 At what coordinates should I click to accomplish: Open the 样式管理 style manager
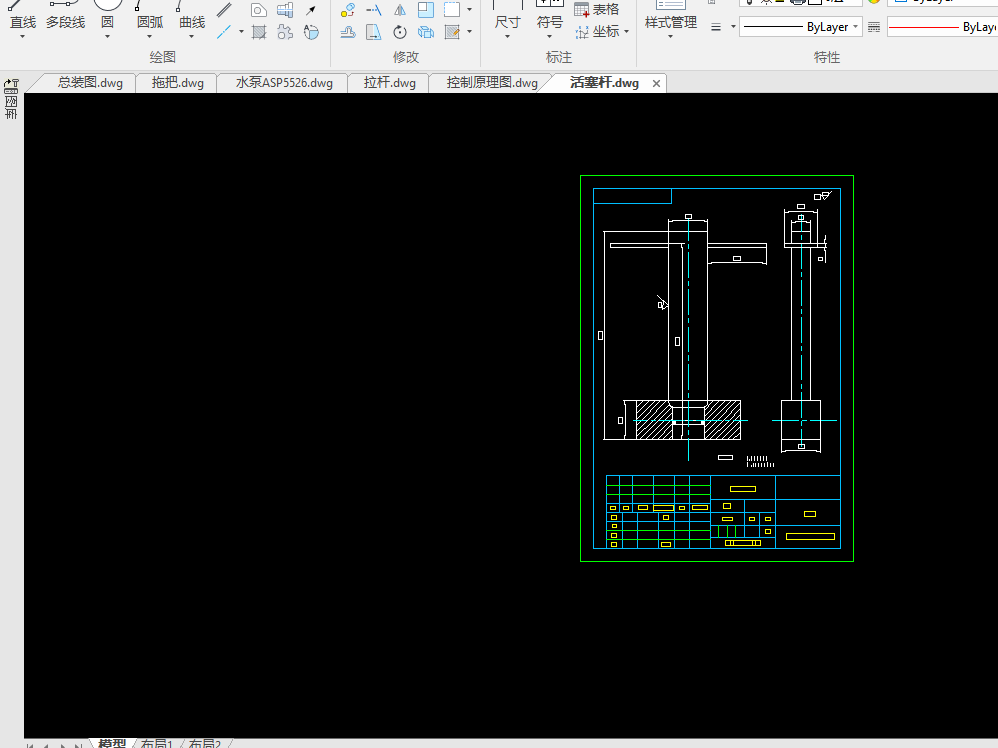670,22
